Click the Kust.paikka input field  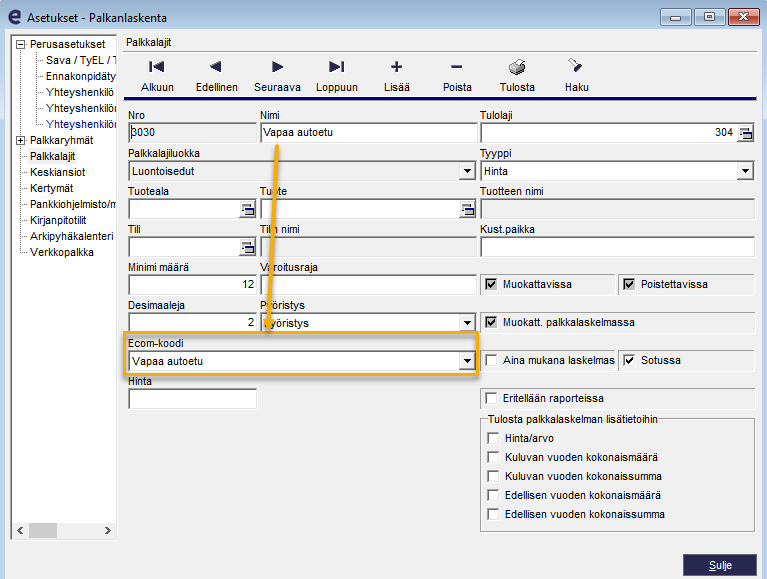617,247
